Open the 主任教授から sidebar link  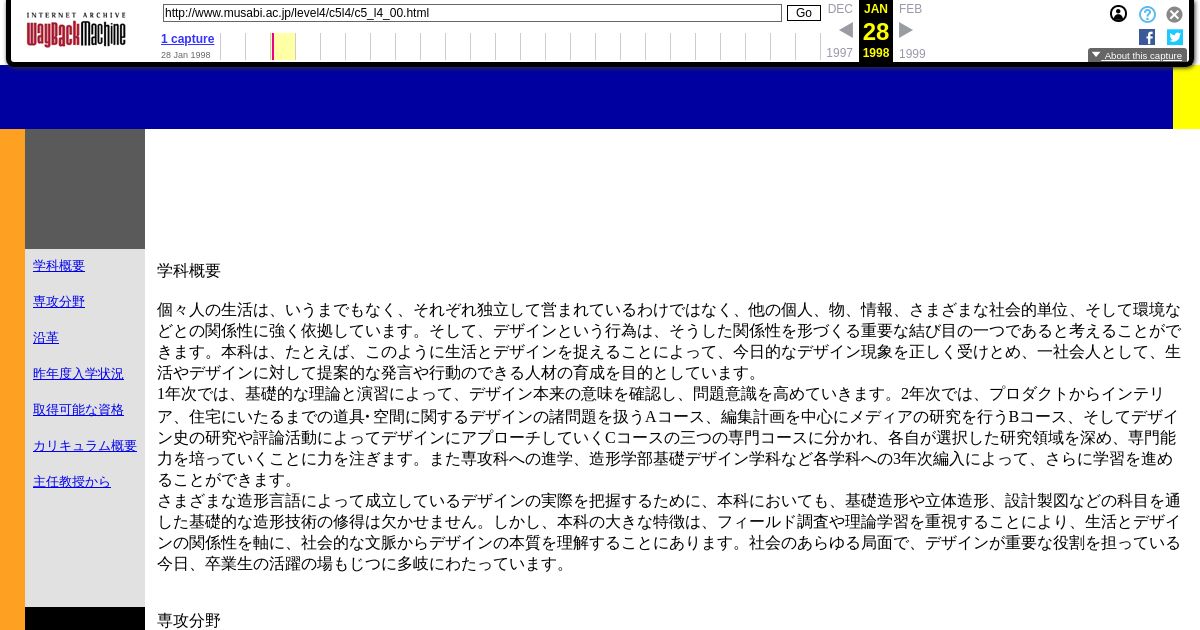[72, 482]
